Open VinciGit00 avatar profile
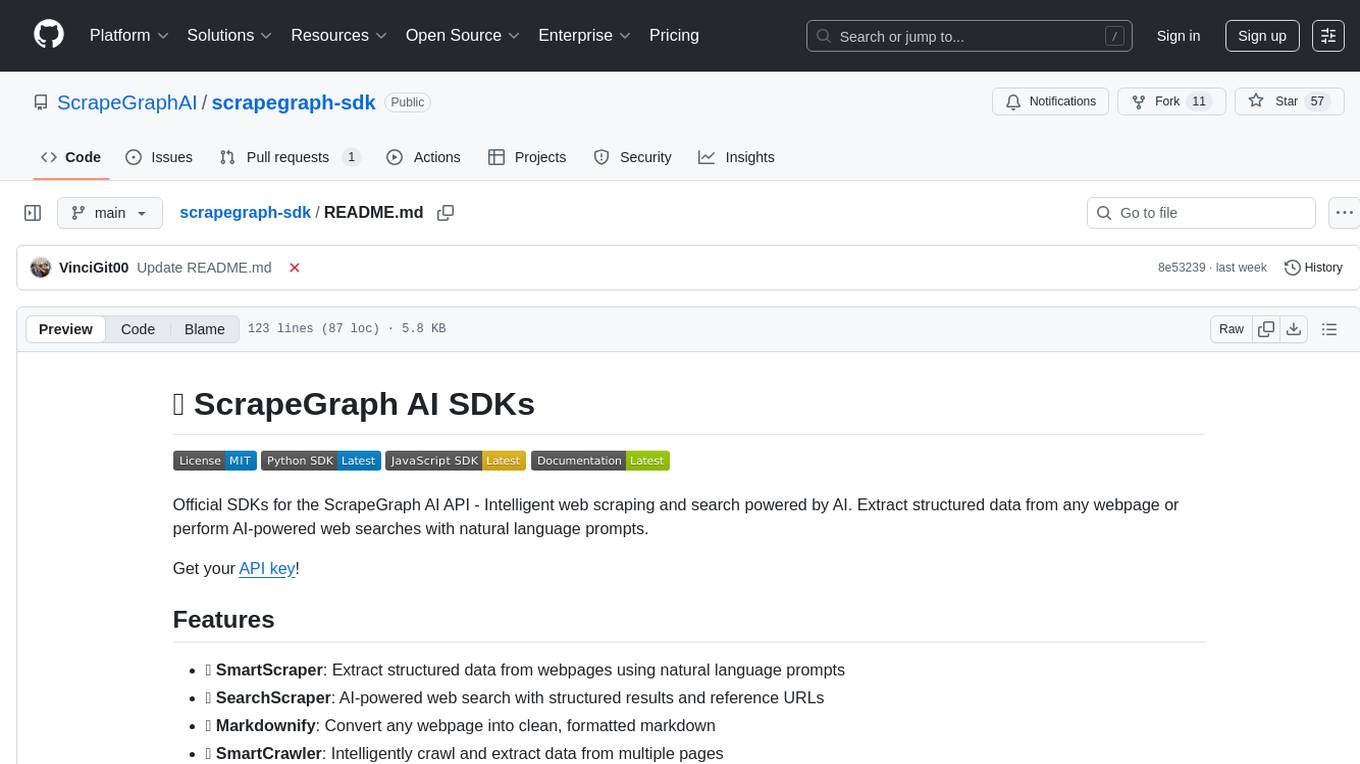1360x764 pixels. pos(41,267)
